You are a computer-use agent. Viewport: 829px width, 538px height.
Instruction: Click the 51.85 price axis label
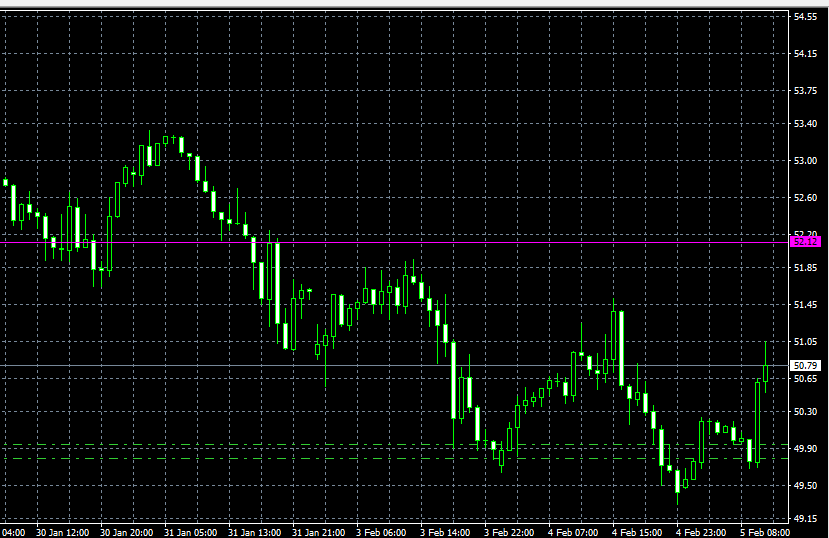[x=805, y=268]
